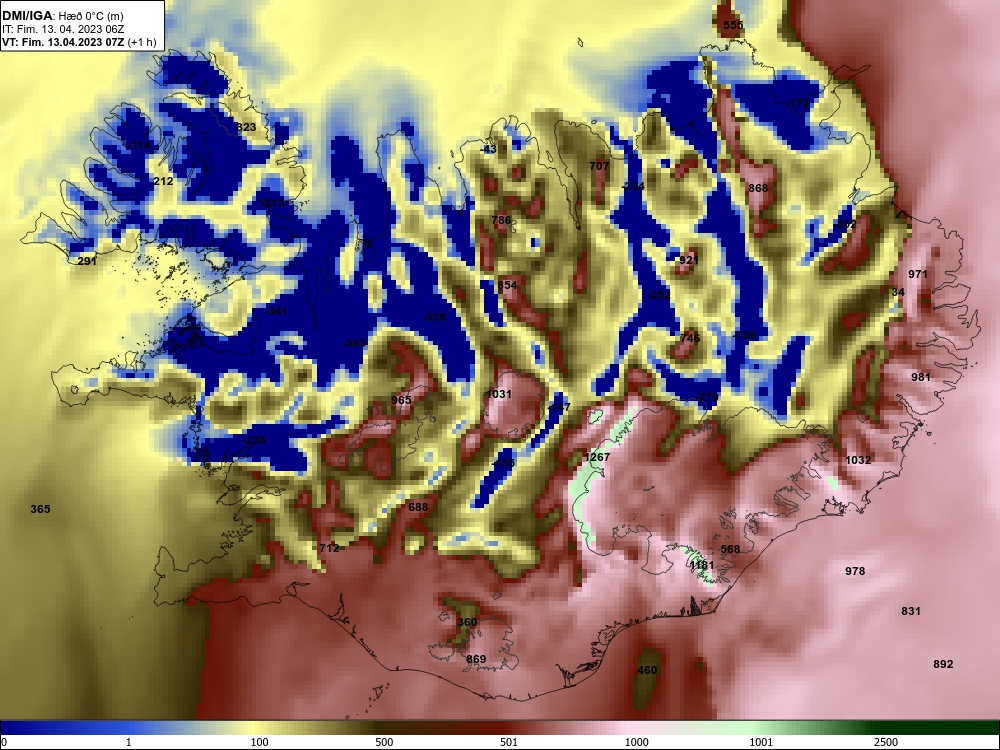
Task: Click the map value 854
Action: [x=507, y=285]
